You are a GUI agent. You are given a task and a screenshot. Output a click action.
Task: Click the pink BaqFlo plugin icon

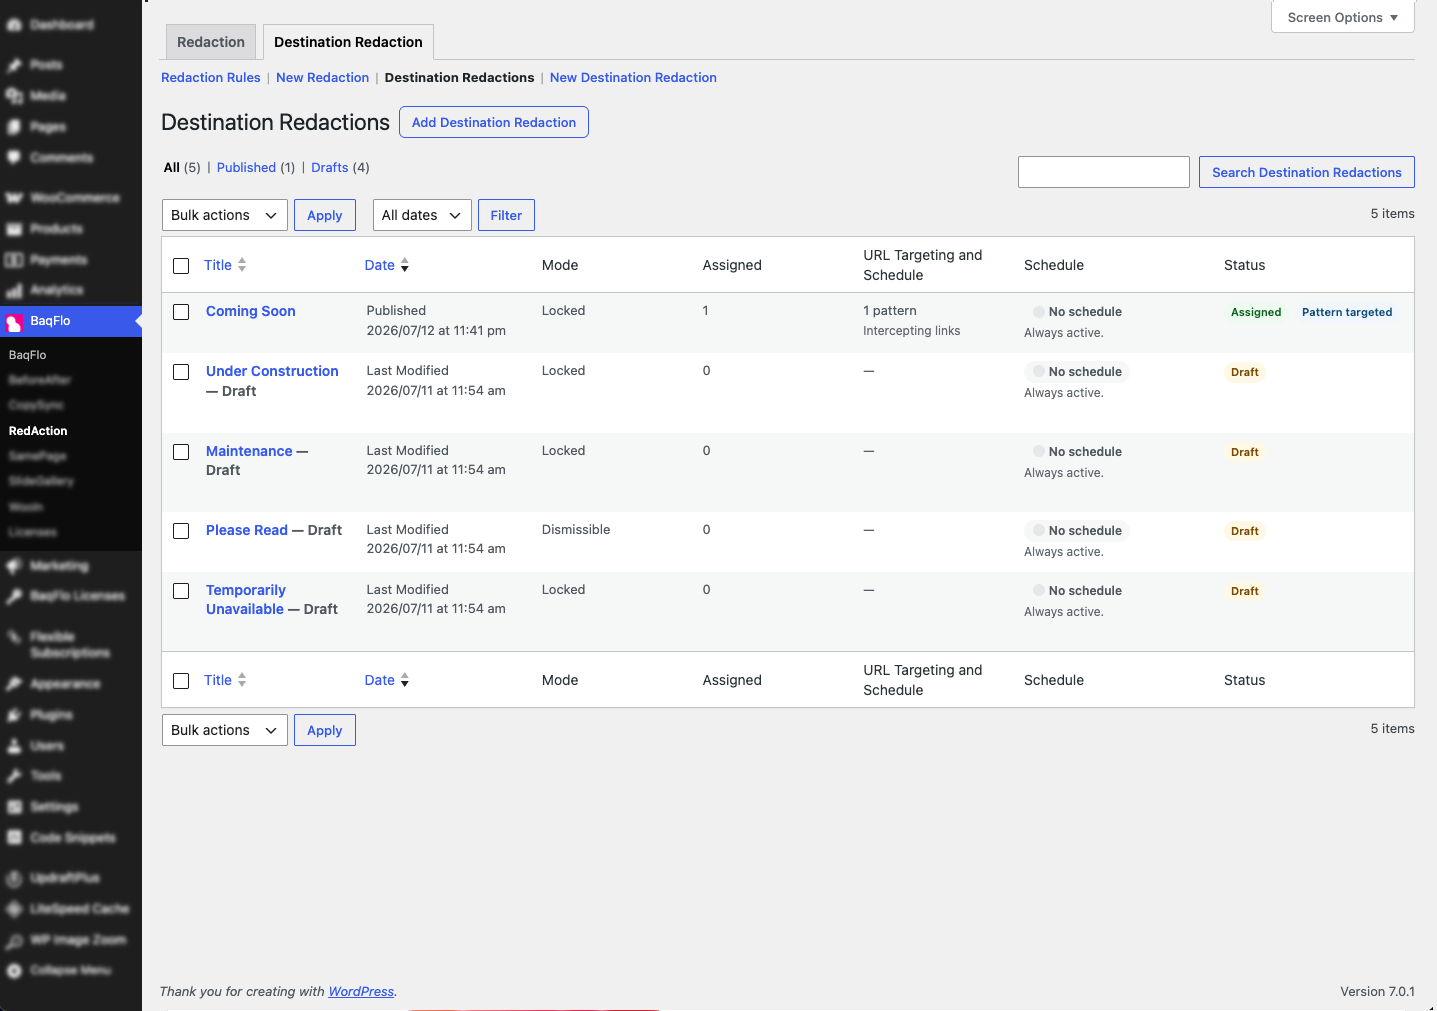tap(15, 322)
